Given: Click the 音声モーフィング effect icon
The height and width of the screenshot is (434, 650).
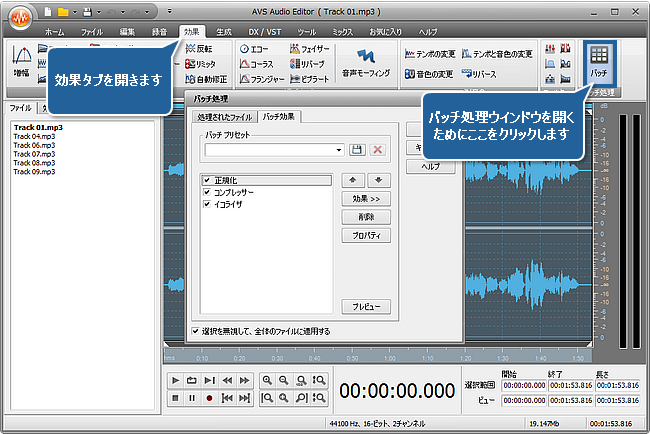Looking at the screenshot, I should pos(364,63).
